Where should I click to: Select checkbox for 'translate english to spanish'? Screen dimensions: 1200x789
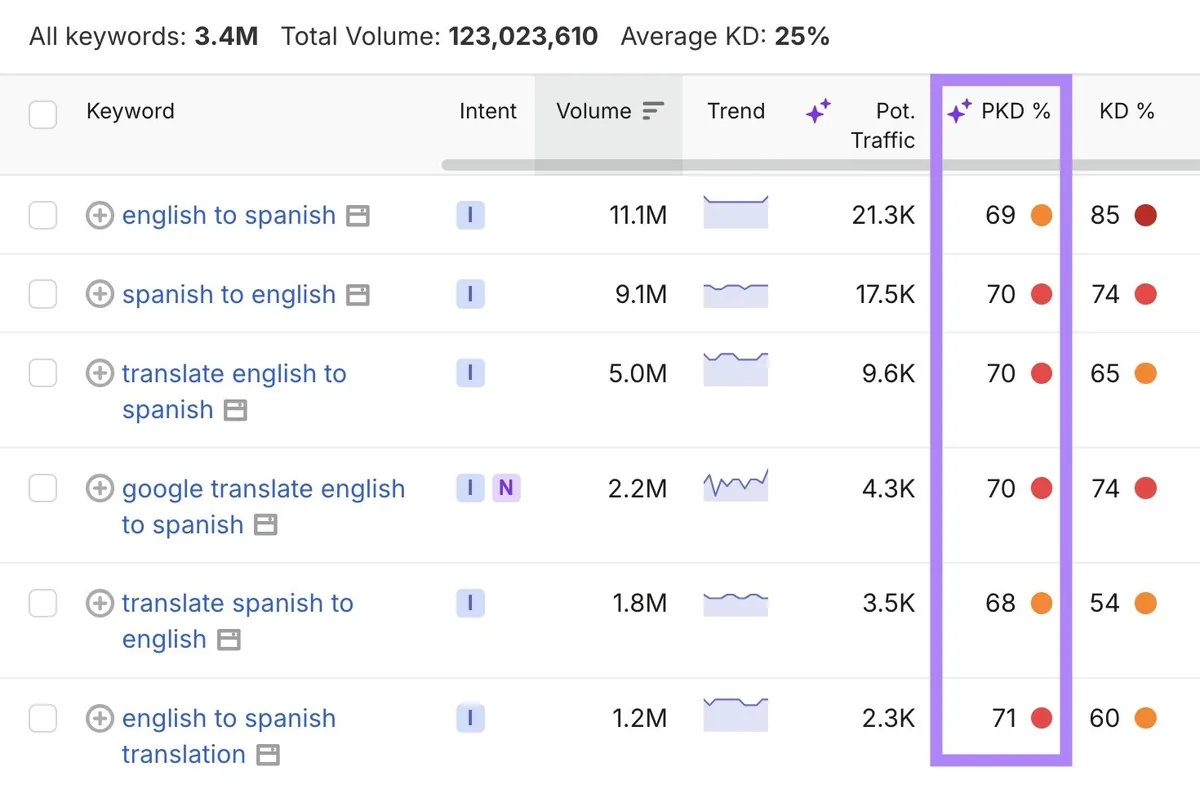pos(43,373)
